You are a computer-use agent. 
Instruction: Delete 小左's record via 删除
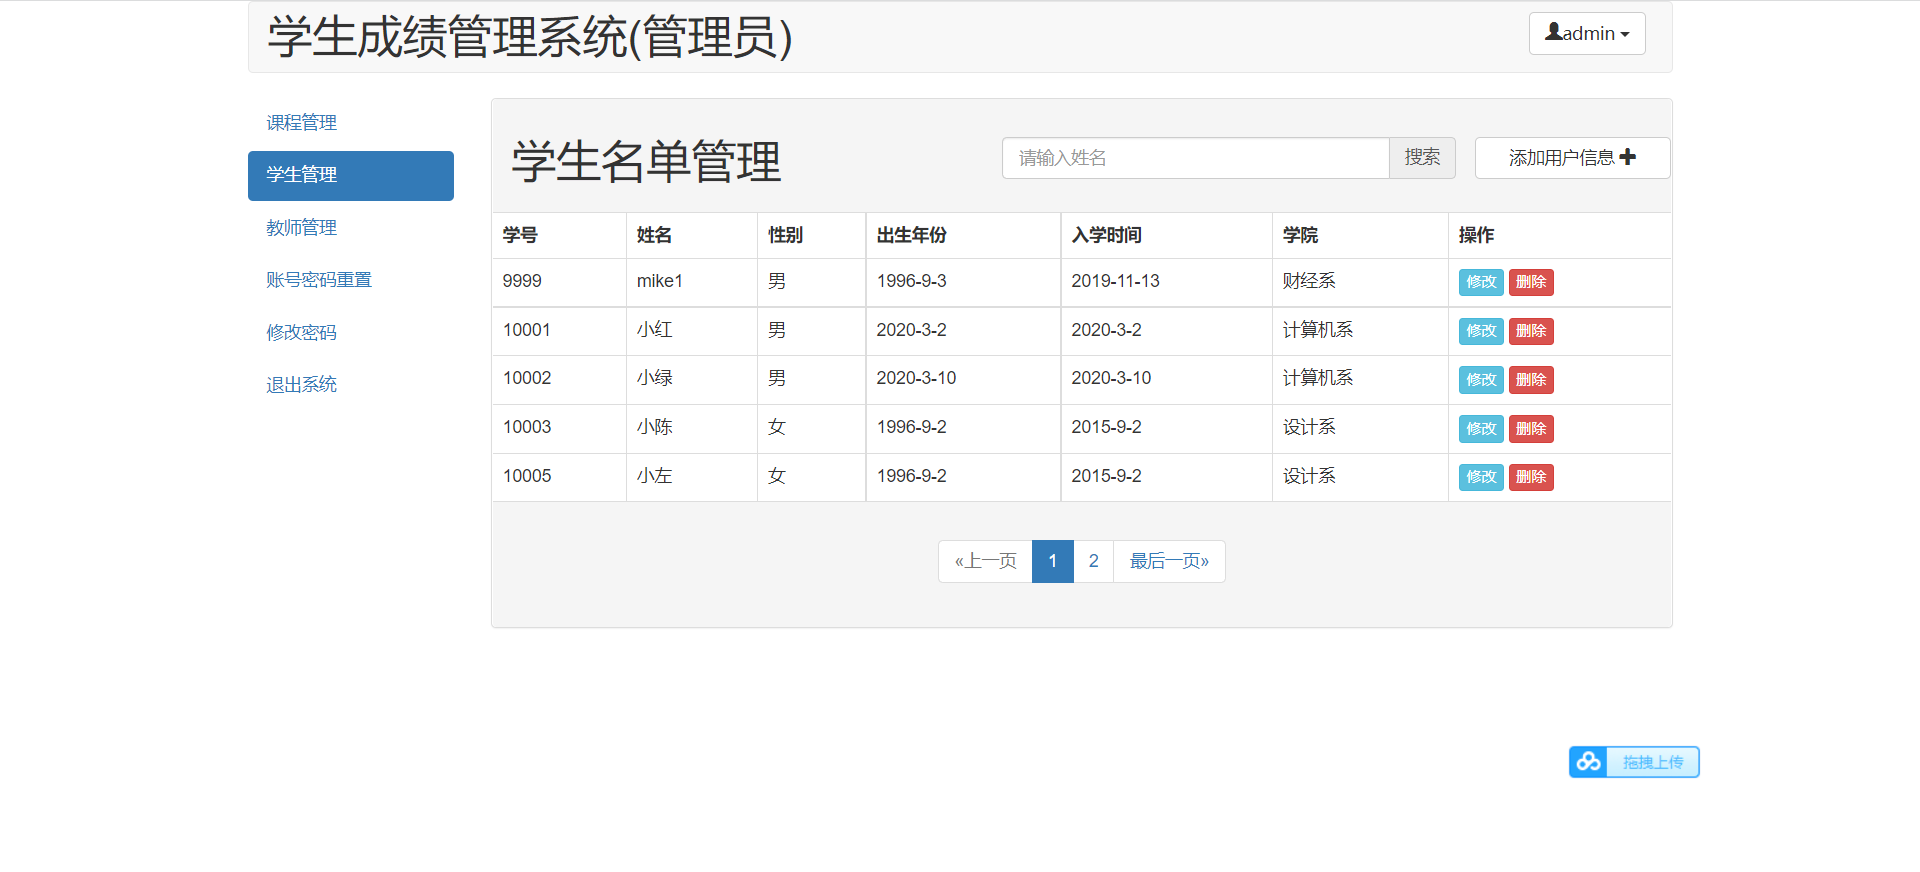tap(1531, 477)
